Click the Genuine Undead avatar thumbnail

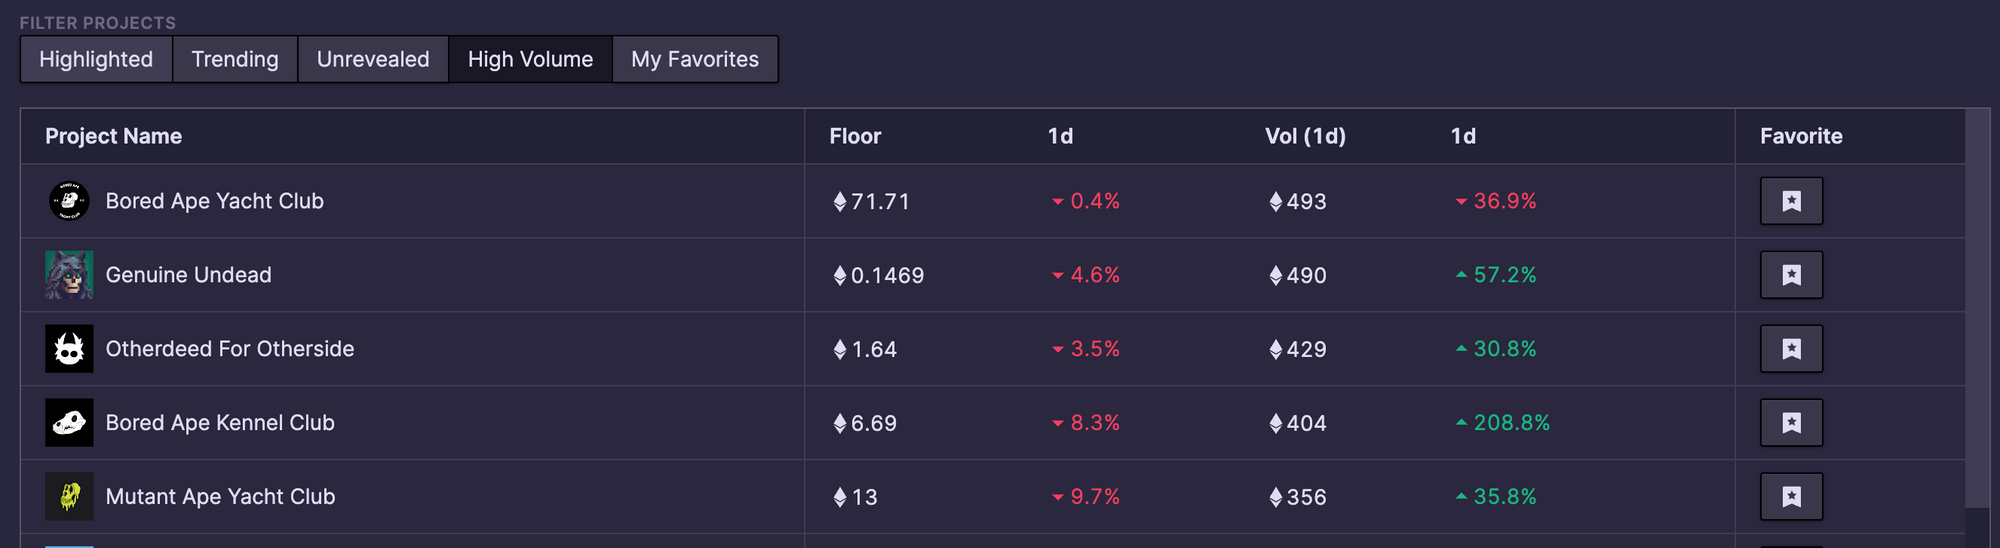[69, 275]
